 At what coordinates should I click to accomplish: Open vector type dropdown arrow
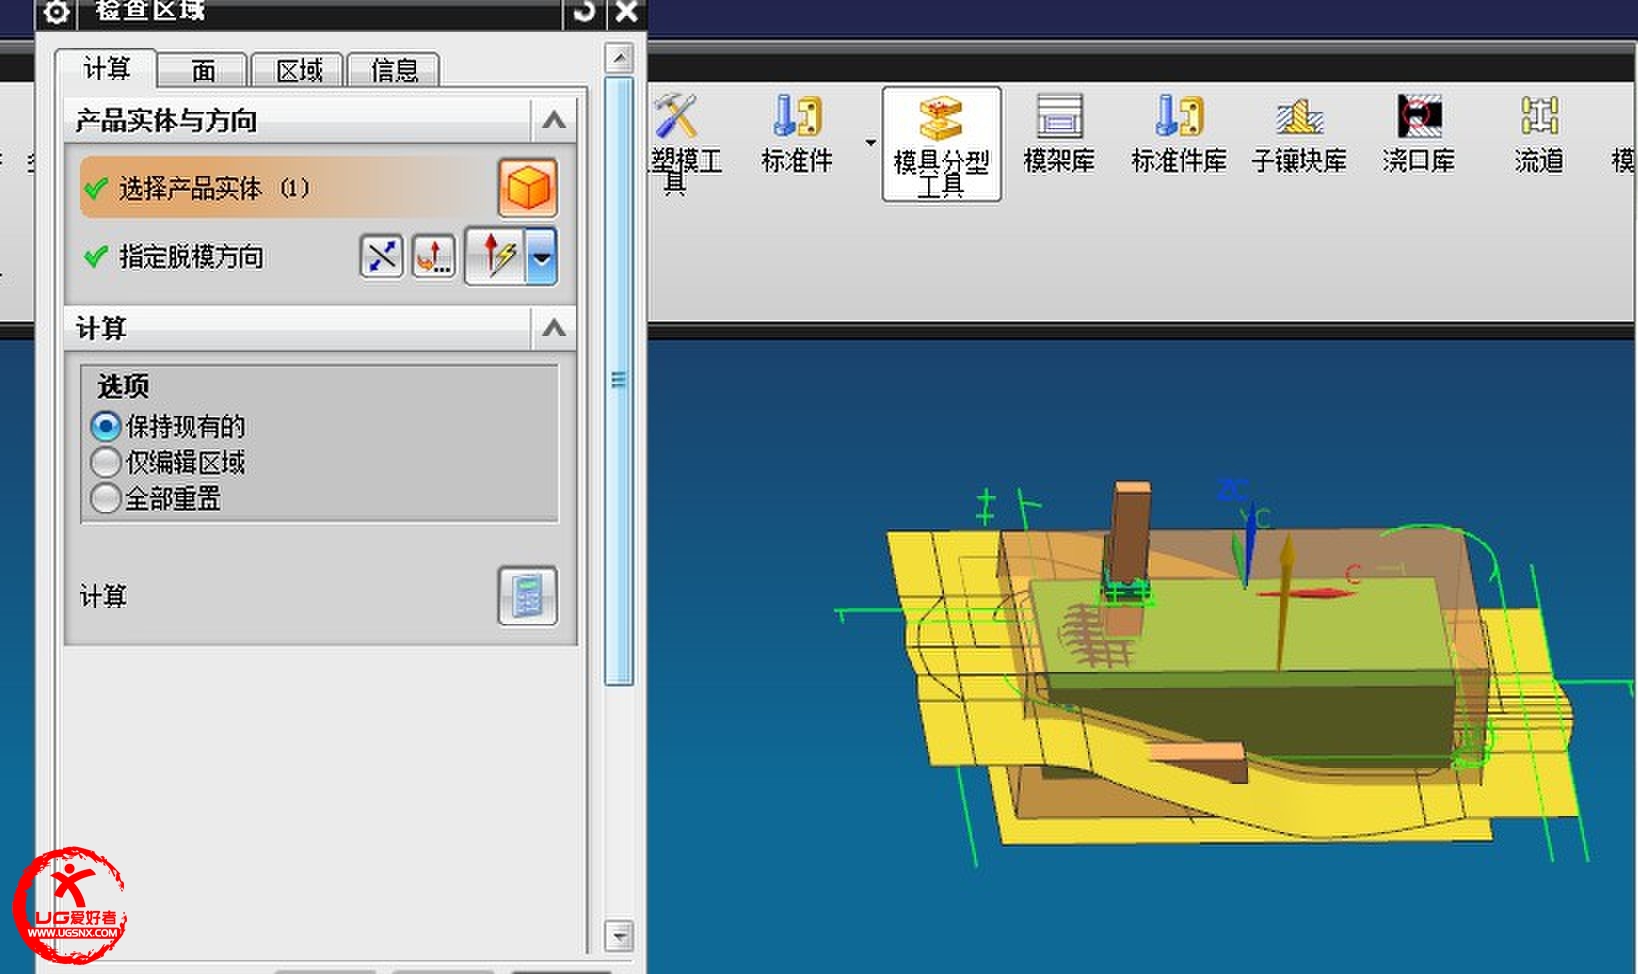coord(542,257)
